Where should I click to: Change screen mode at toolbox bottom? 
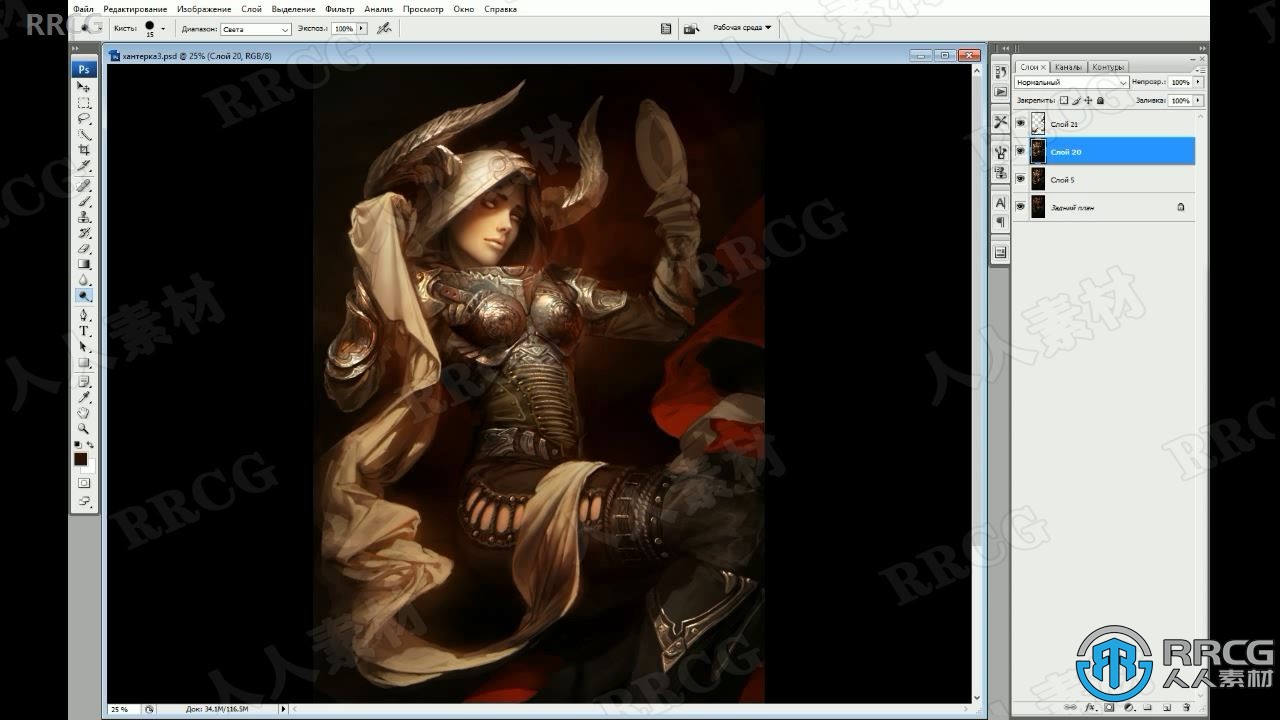click(x=84, y=500)
